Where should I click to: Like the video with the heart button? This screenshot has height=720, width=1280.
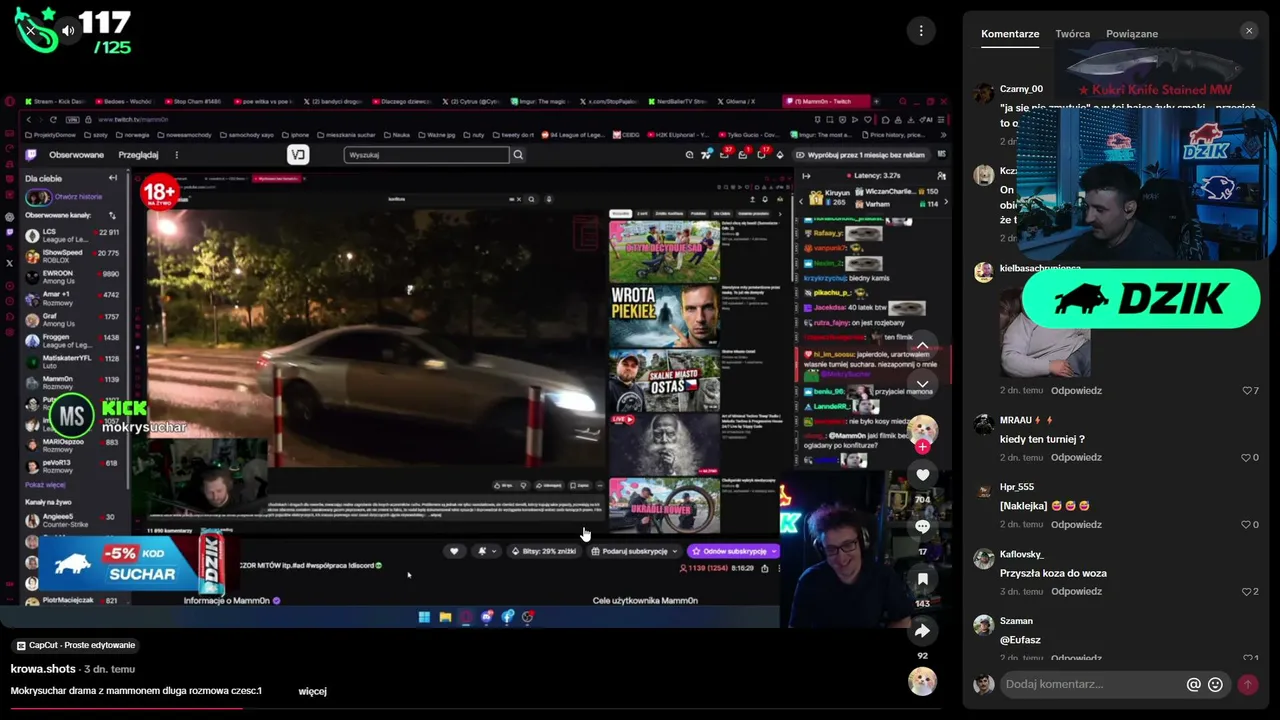(x=922, y=475)
